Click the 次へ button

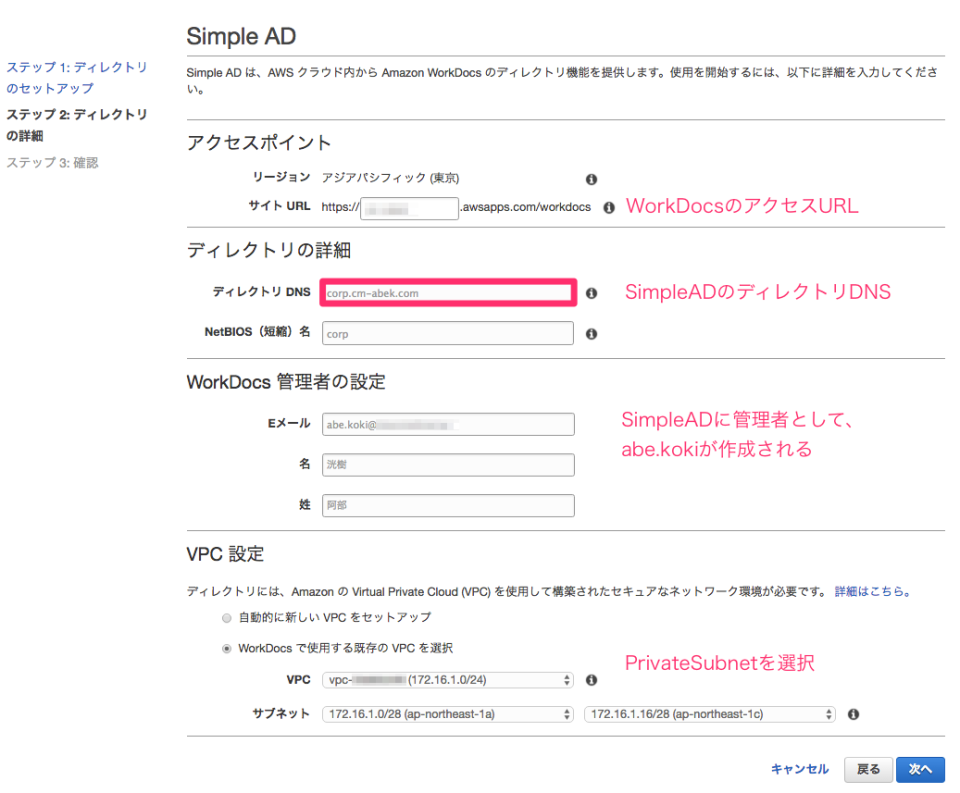pos(920,770)
